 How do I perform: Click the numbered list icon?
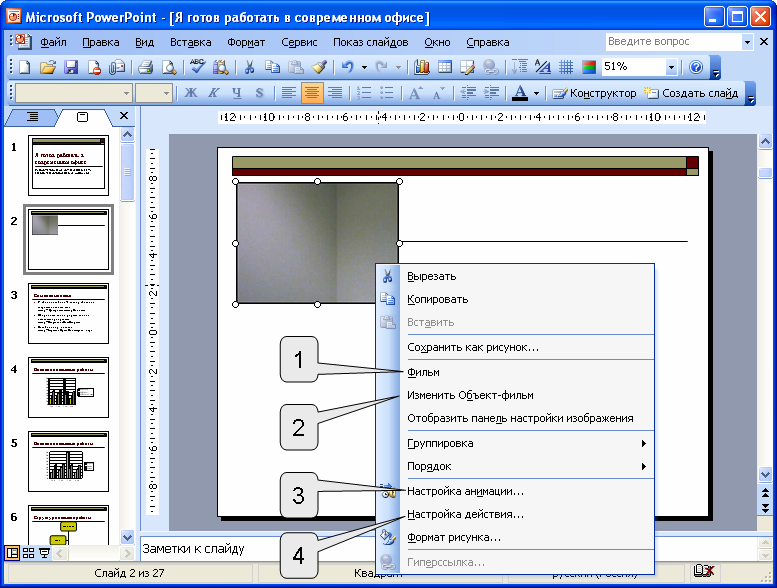(364, 93)
